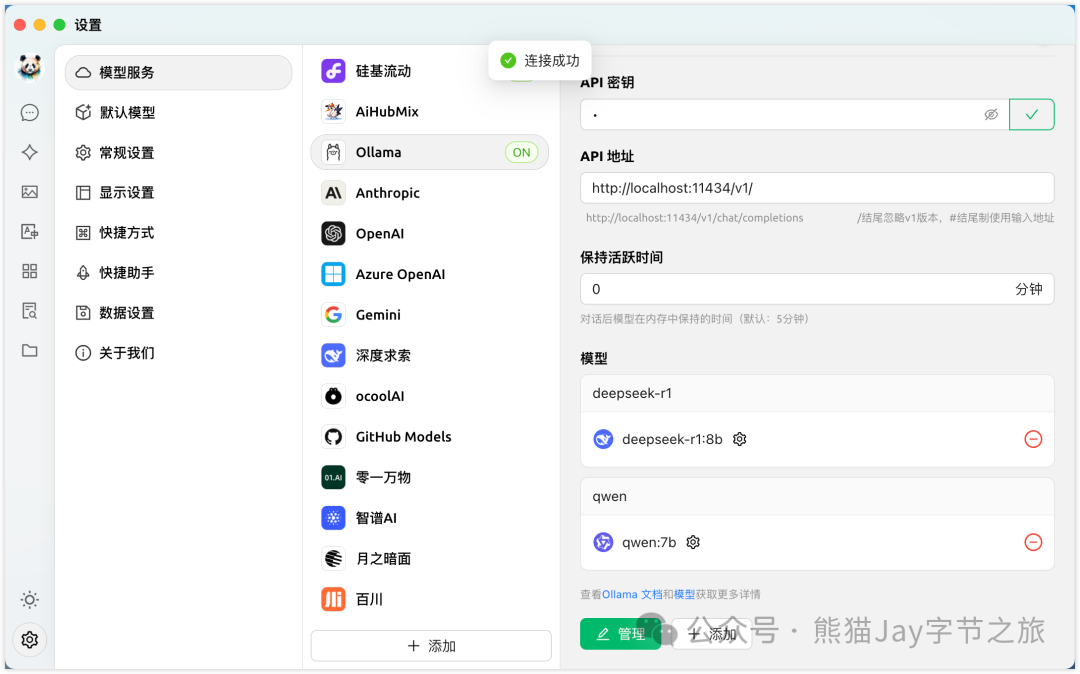1080x674 pixels.
Task: Select the Anthropic provider
Action: click(429, 193)
